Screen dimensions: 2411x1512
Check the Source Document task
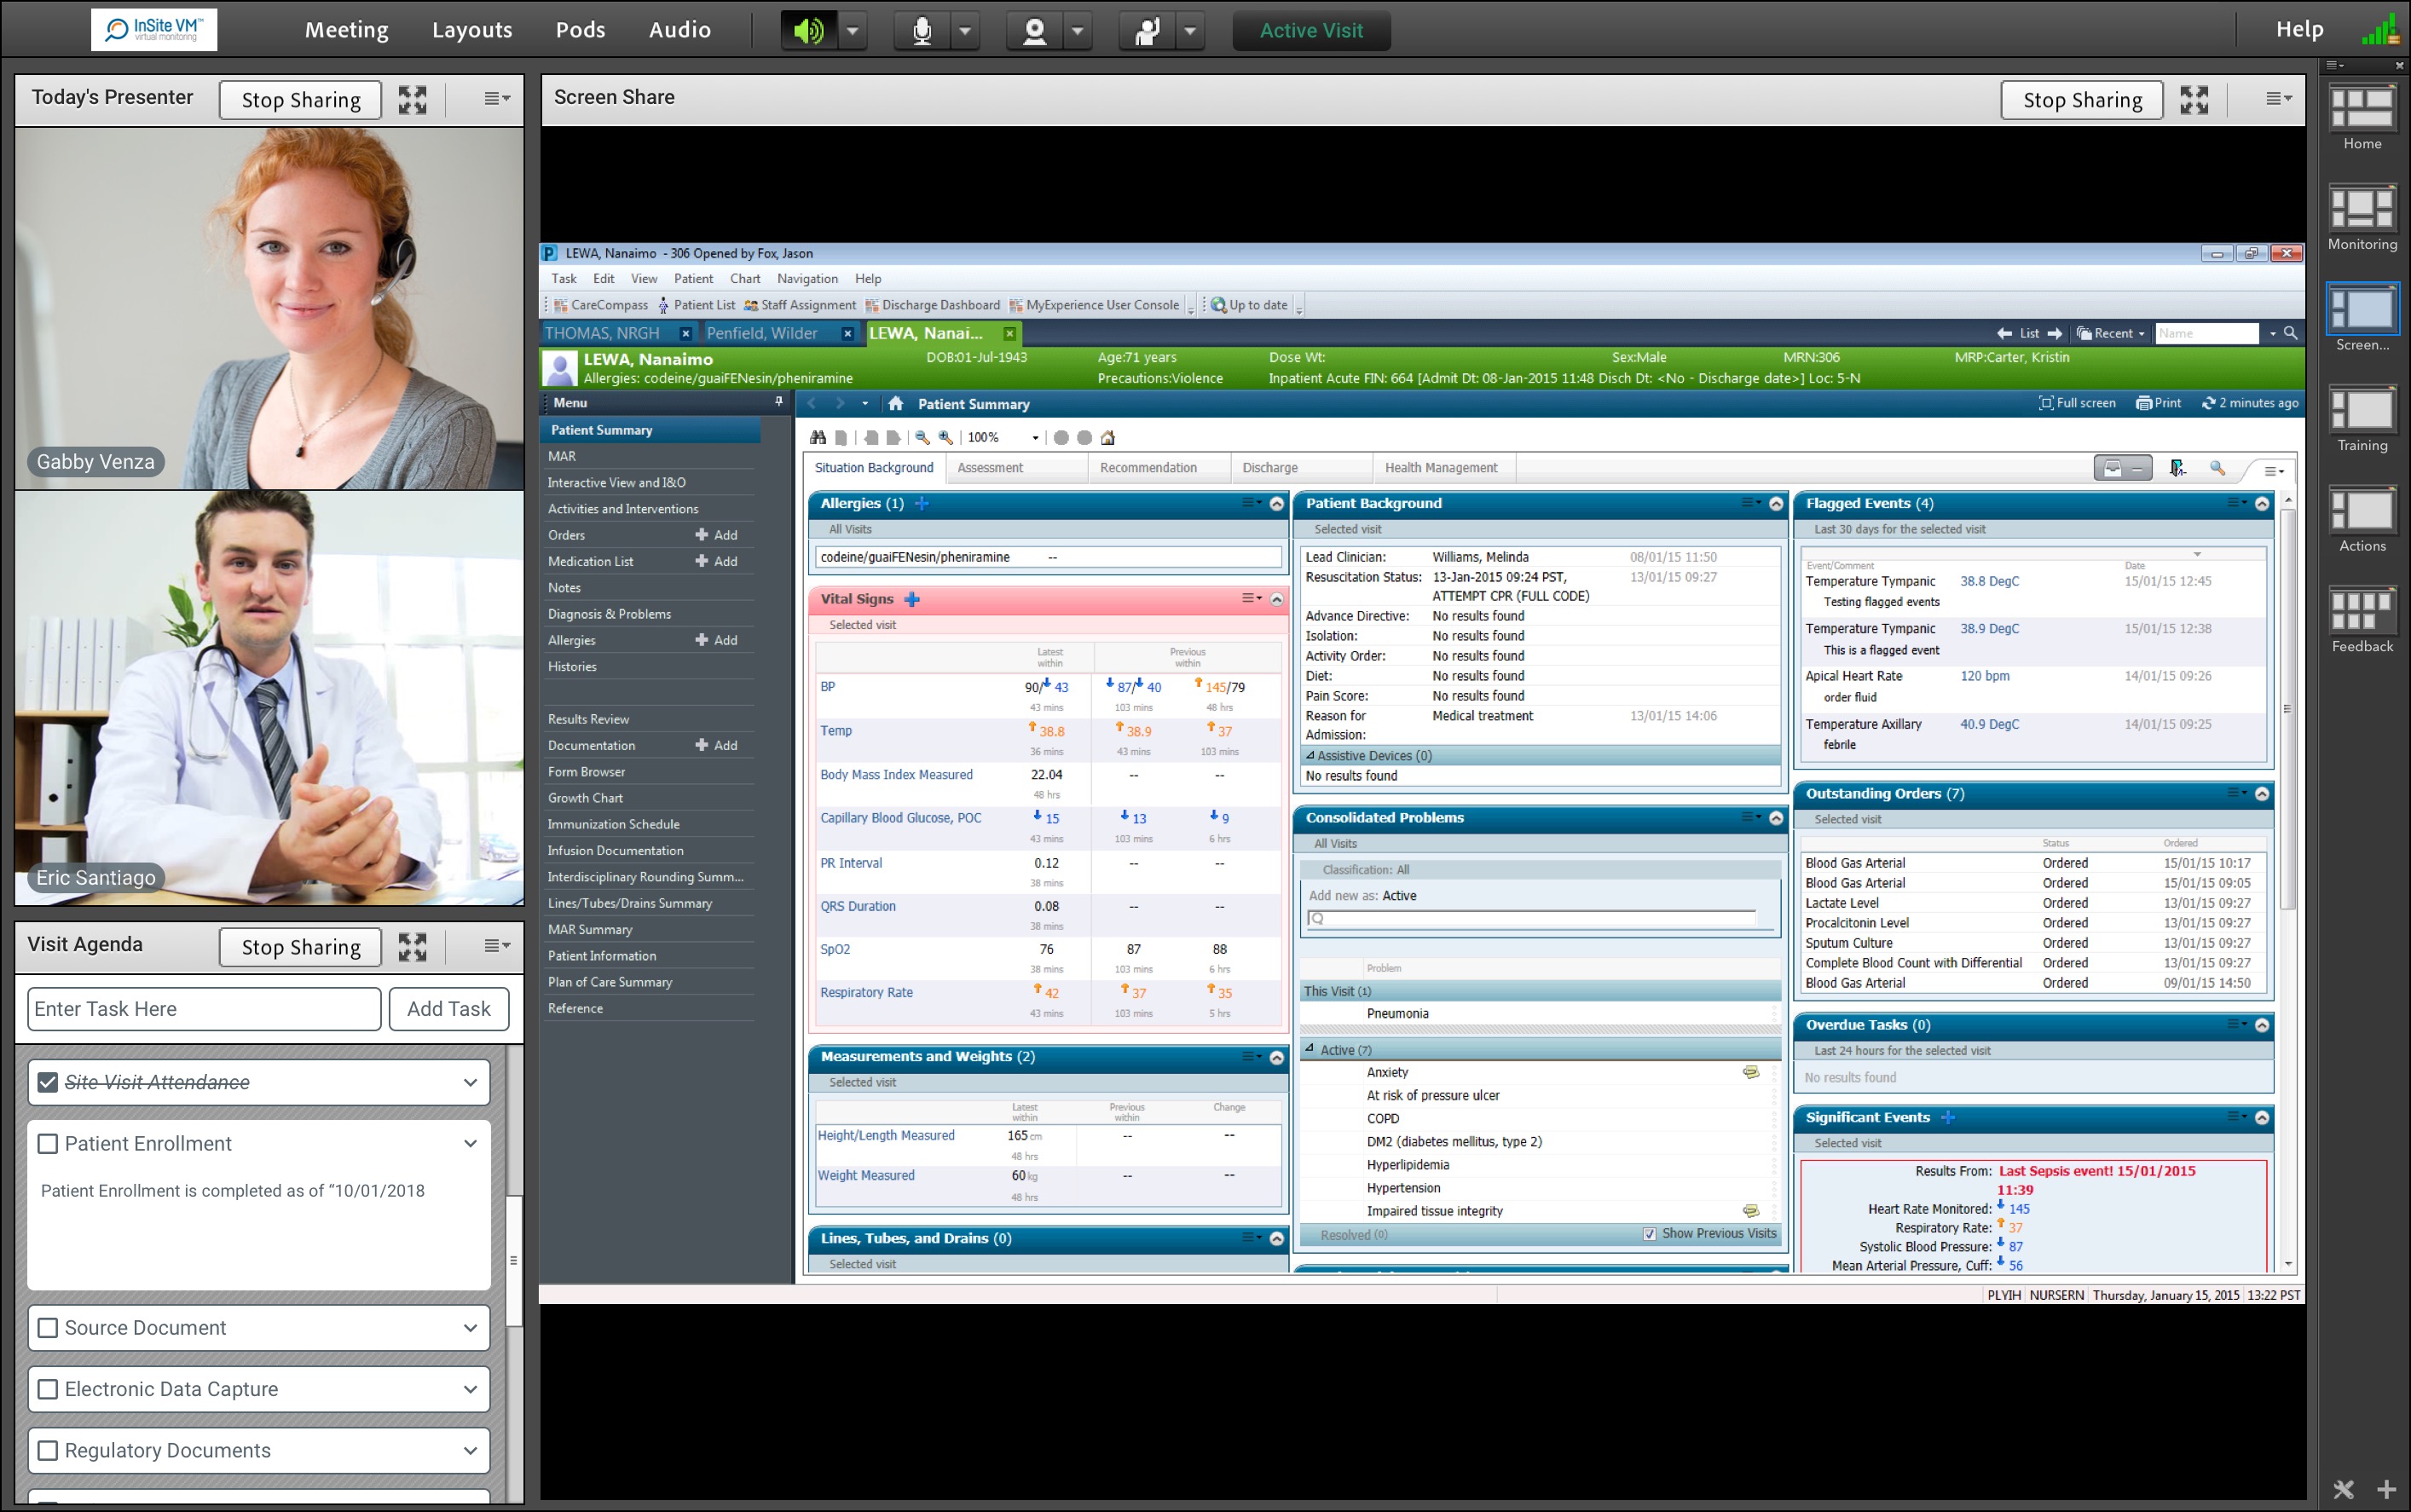(x=47, y=1327)
